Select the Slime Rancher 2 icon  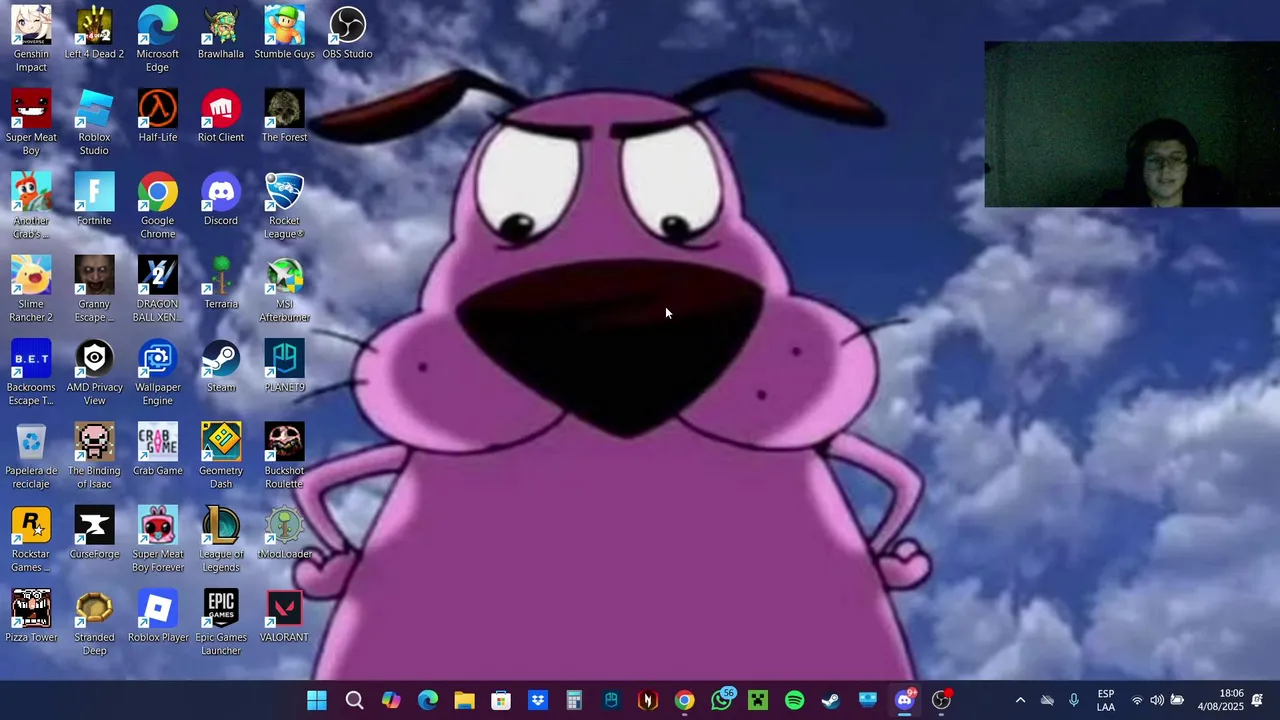[31, 290]
